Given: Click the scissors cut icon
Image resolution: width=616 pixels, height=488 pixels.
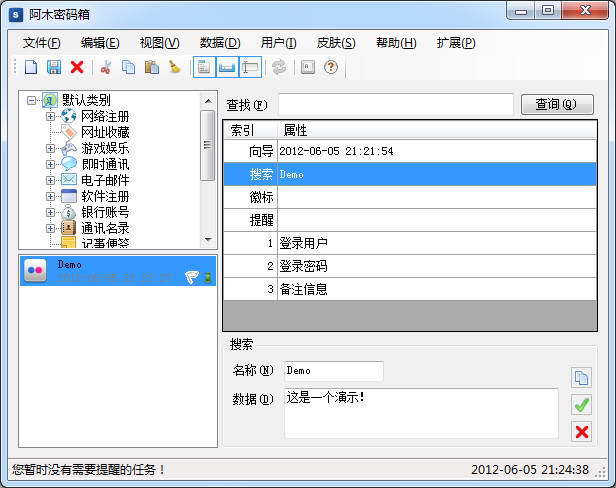Looking at the screenshot, I should tap(105, 67).
